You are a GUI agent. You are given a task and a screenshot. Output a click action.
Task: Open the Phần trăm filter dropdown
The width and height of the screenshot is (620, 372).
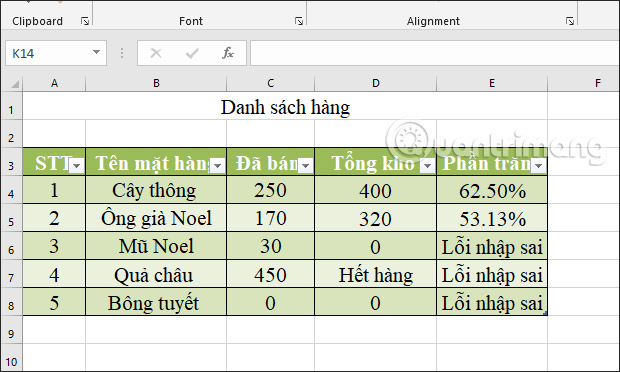coord(539,166)
